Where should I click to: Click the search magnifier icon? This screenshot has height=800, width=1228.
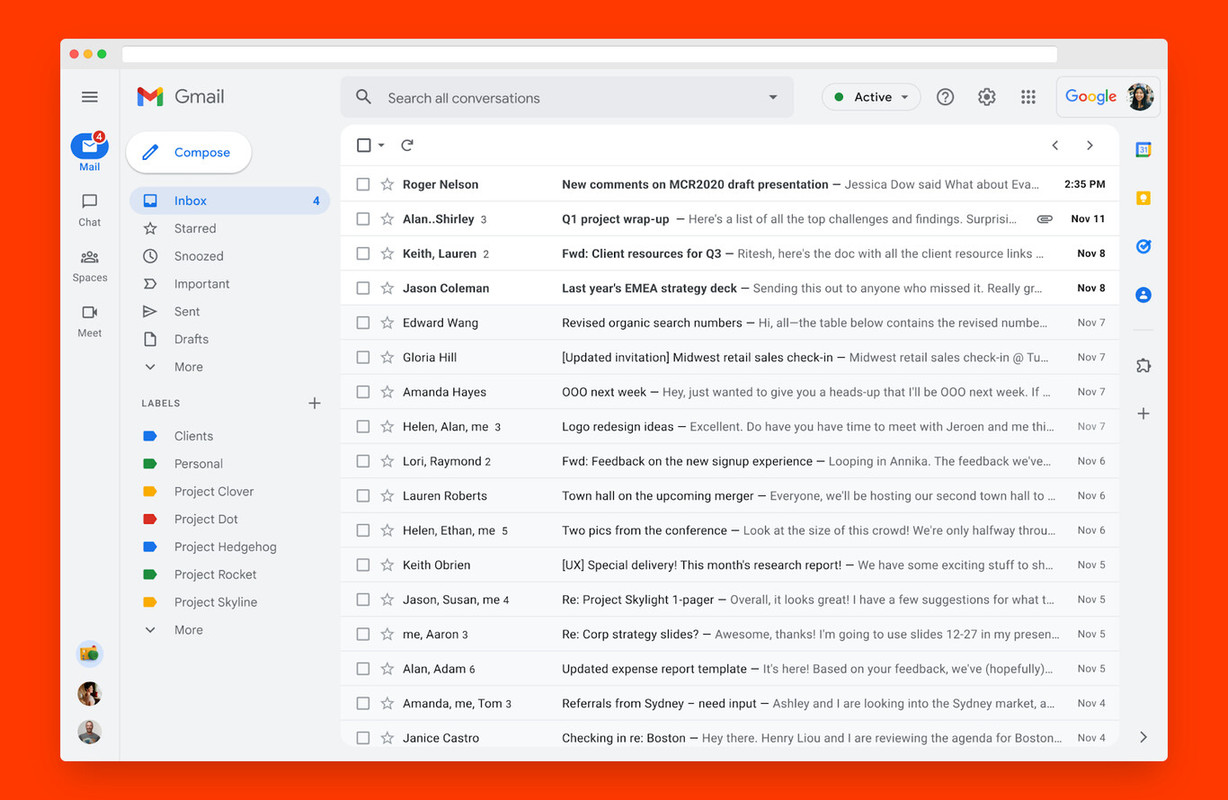pyautogui.click(x=364, y=98)
